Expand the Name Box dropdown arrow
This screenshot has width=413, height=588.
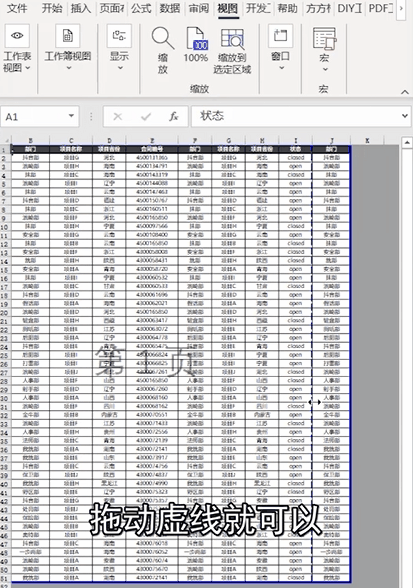[71, 116]
